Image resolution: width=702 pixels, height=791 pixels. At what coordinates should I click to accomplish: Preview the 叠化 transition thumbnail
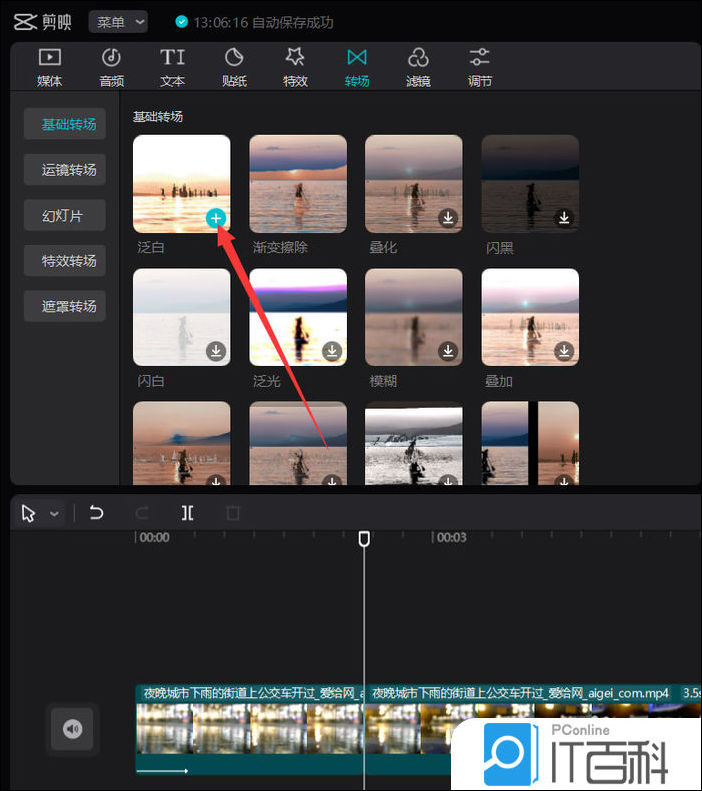tap(414, 184)
